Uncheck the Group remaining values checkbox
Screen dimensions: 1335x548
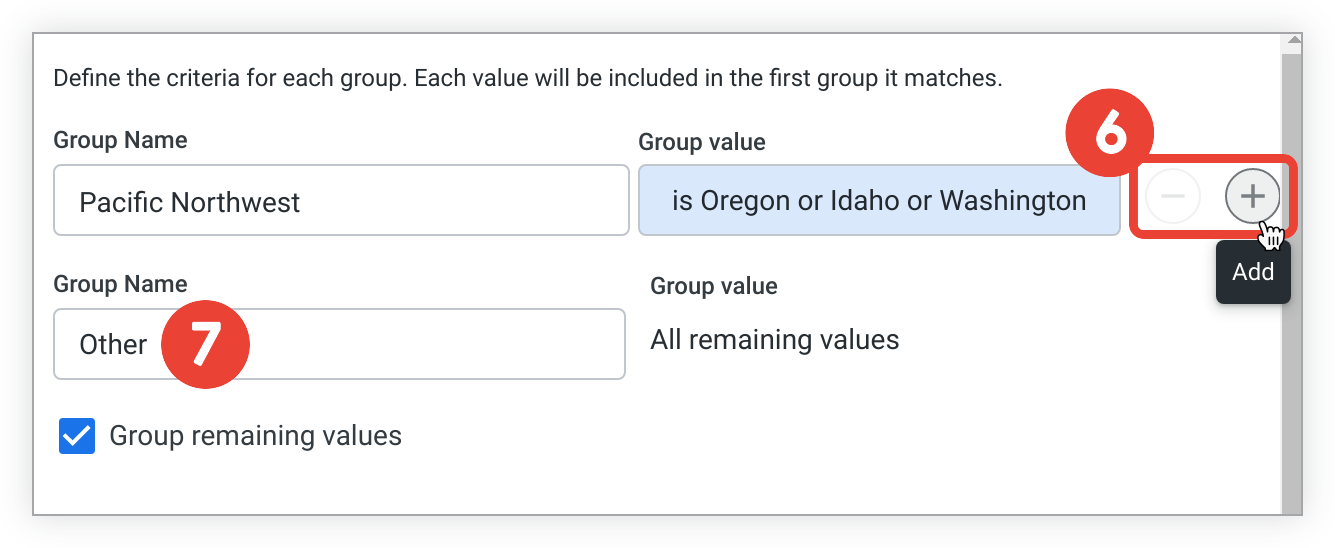[77, 437]
